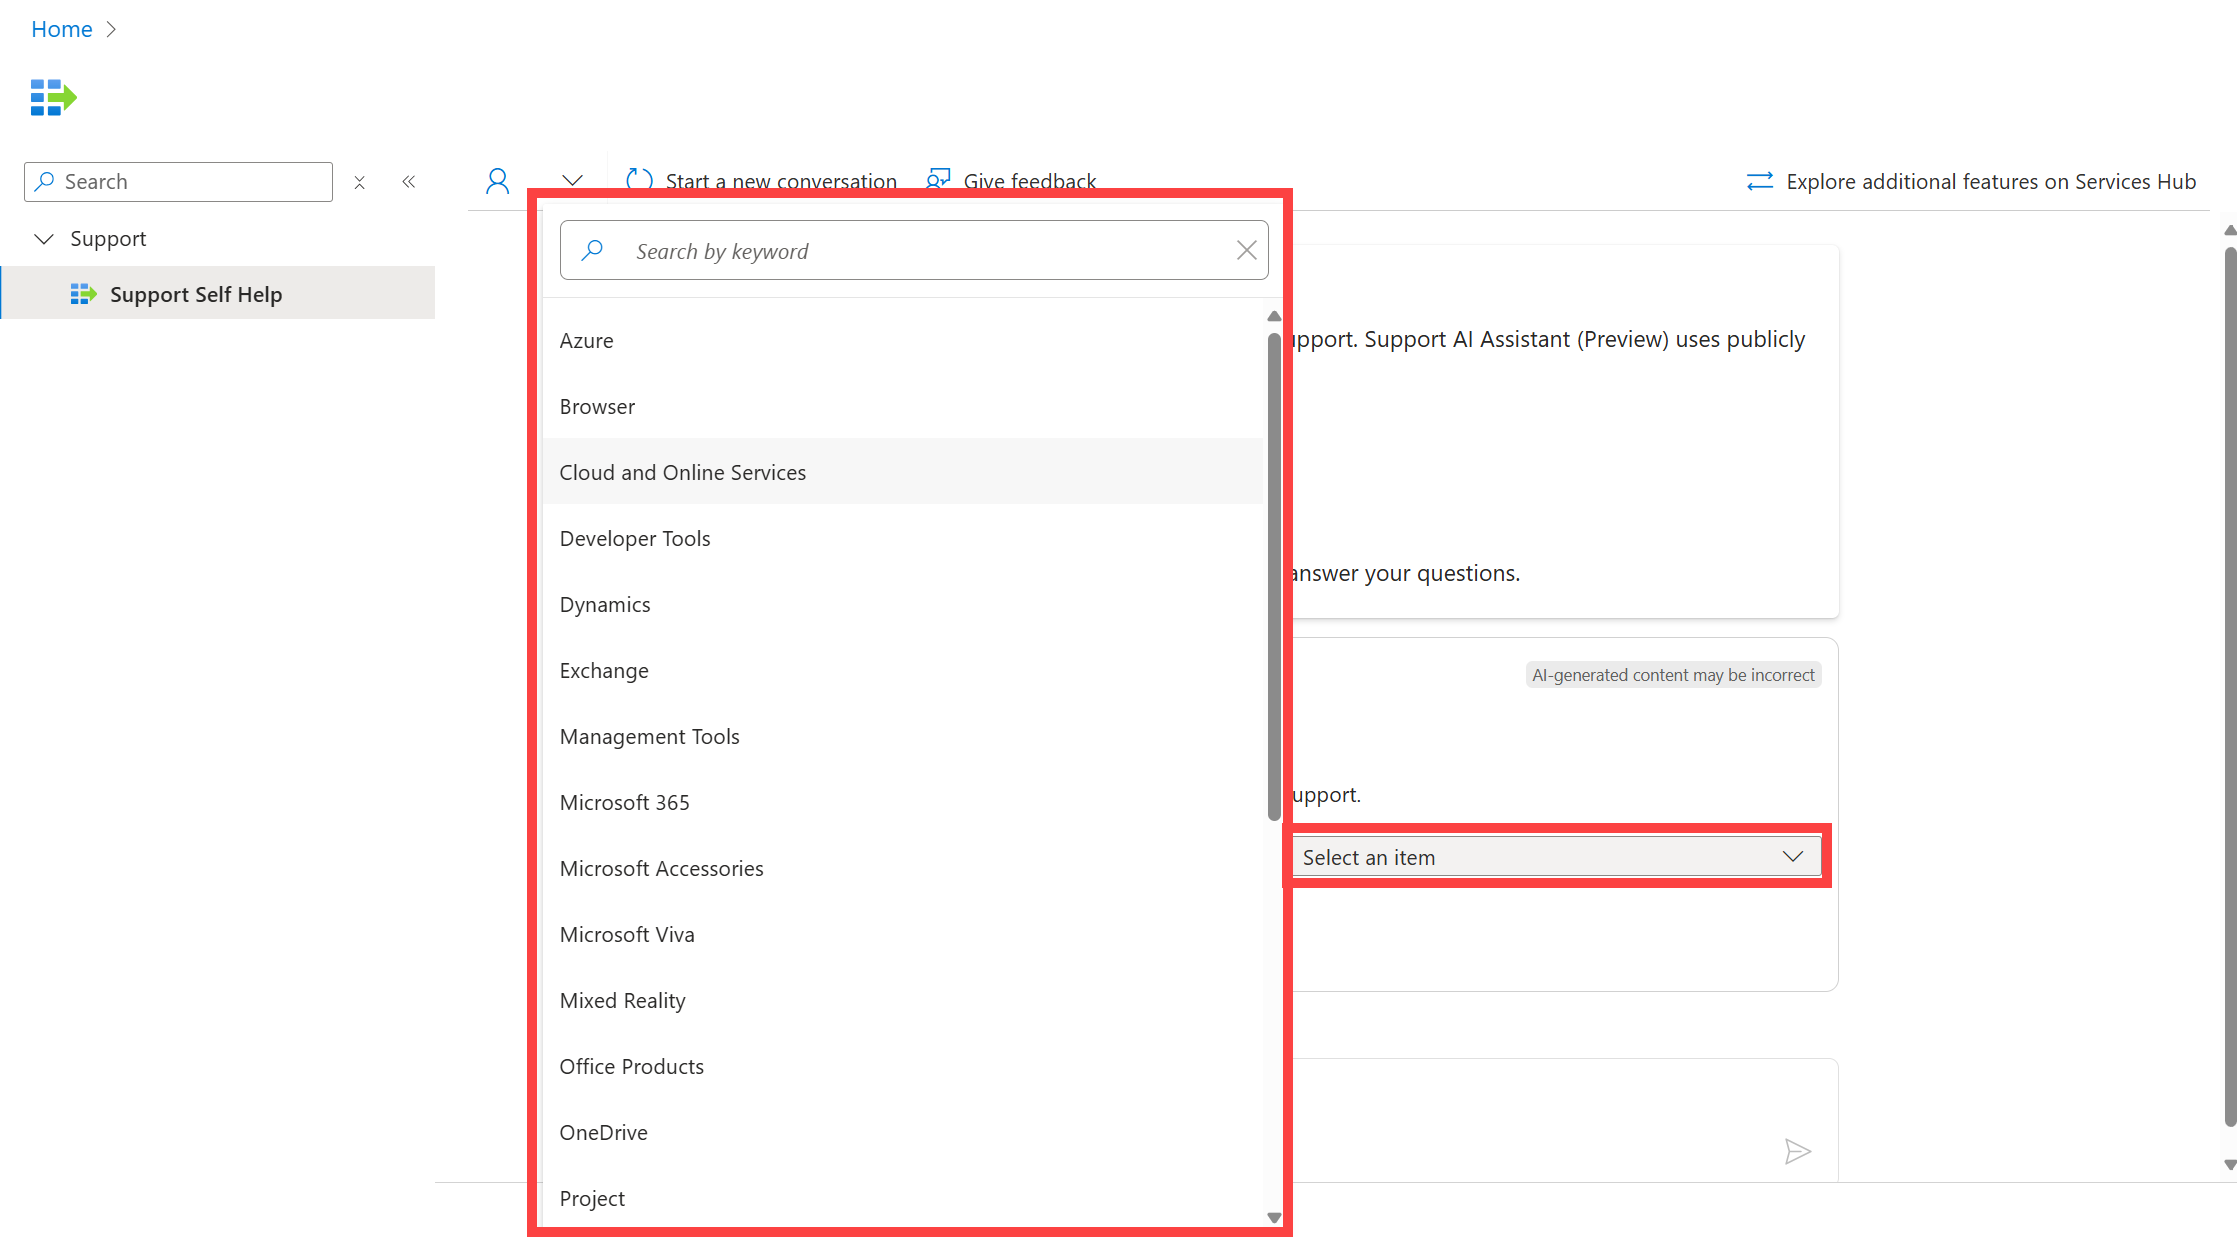Click the user profile icon
The image size is (2237, 1237).
493,180
